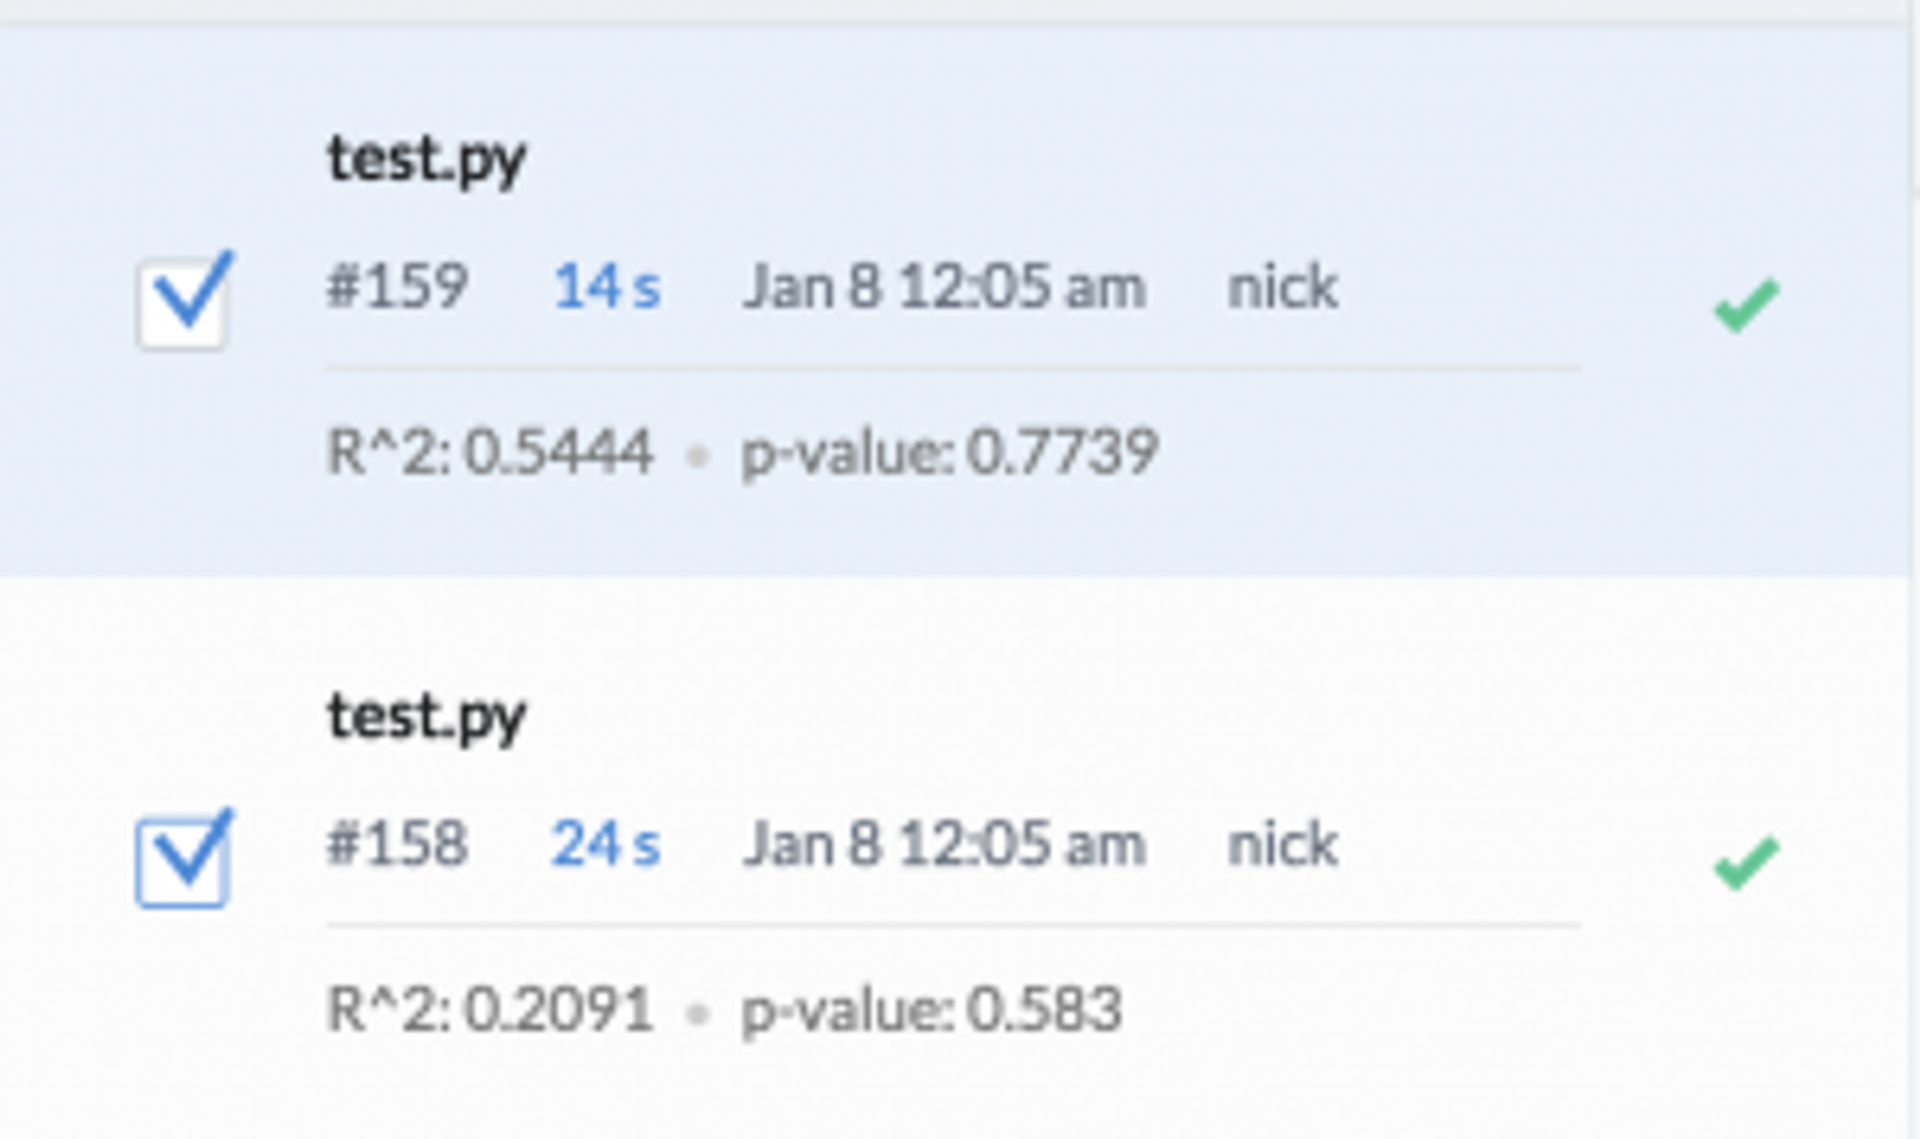Screen dimensions: 1920x1139
Task: Open run #159 details
Action: tap(398, 288)
